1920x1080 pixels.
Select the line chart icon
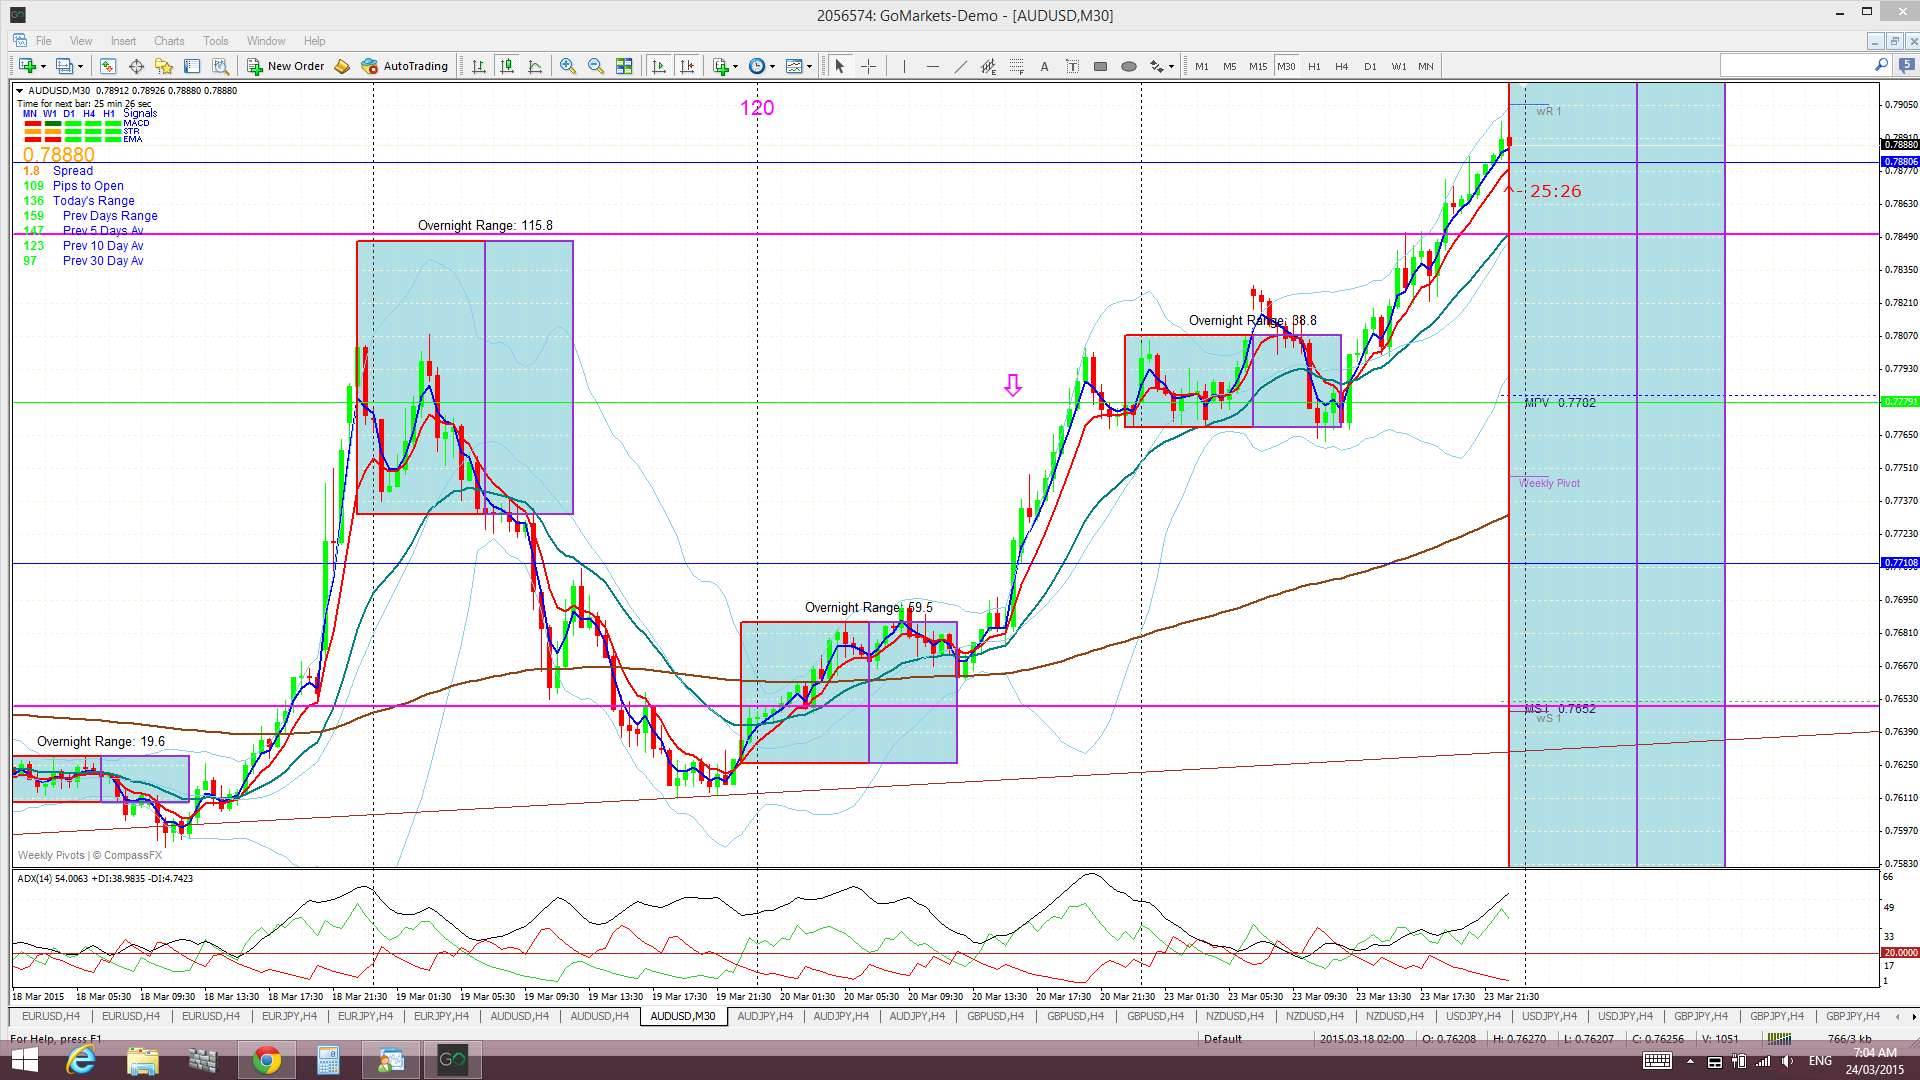535,66
